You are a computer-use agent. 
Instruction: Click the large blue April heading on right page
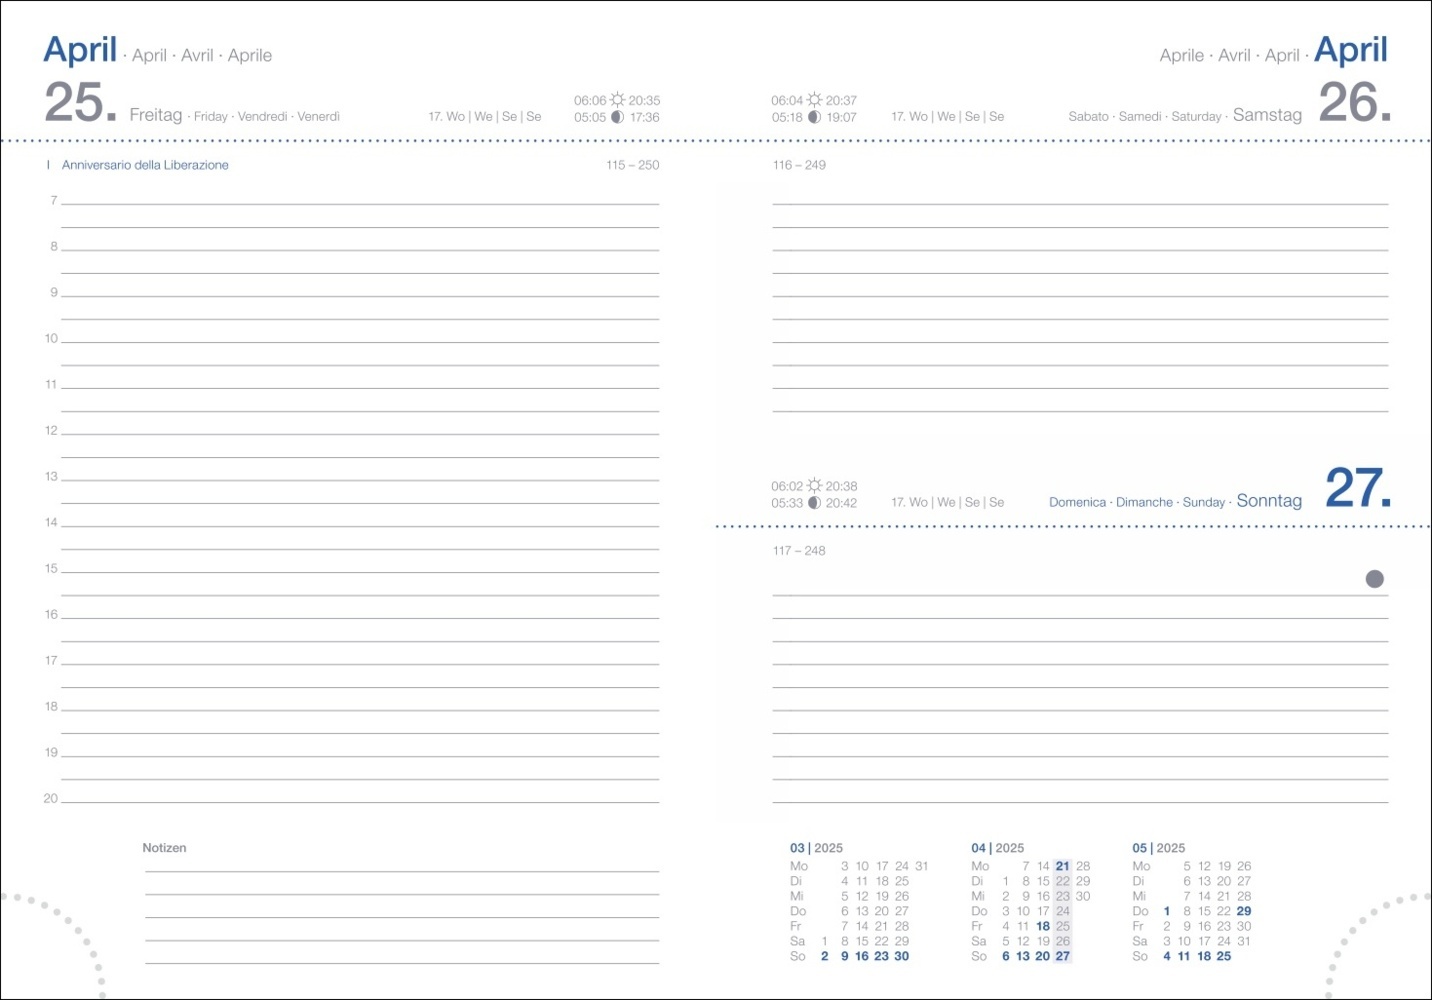1351,49
